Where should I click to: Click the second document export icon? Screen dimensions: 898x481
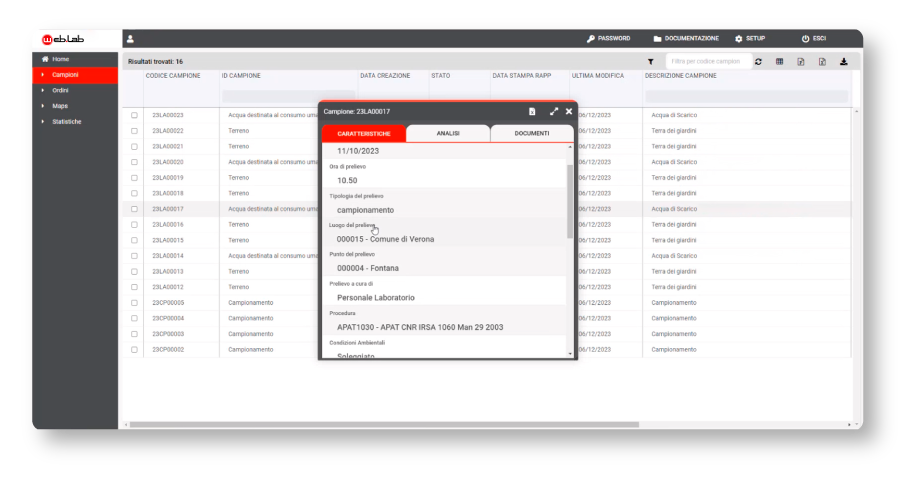coord(822,61)
